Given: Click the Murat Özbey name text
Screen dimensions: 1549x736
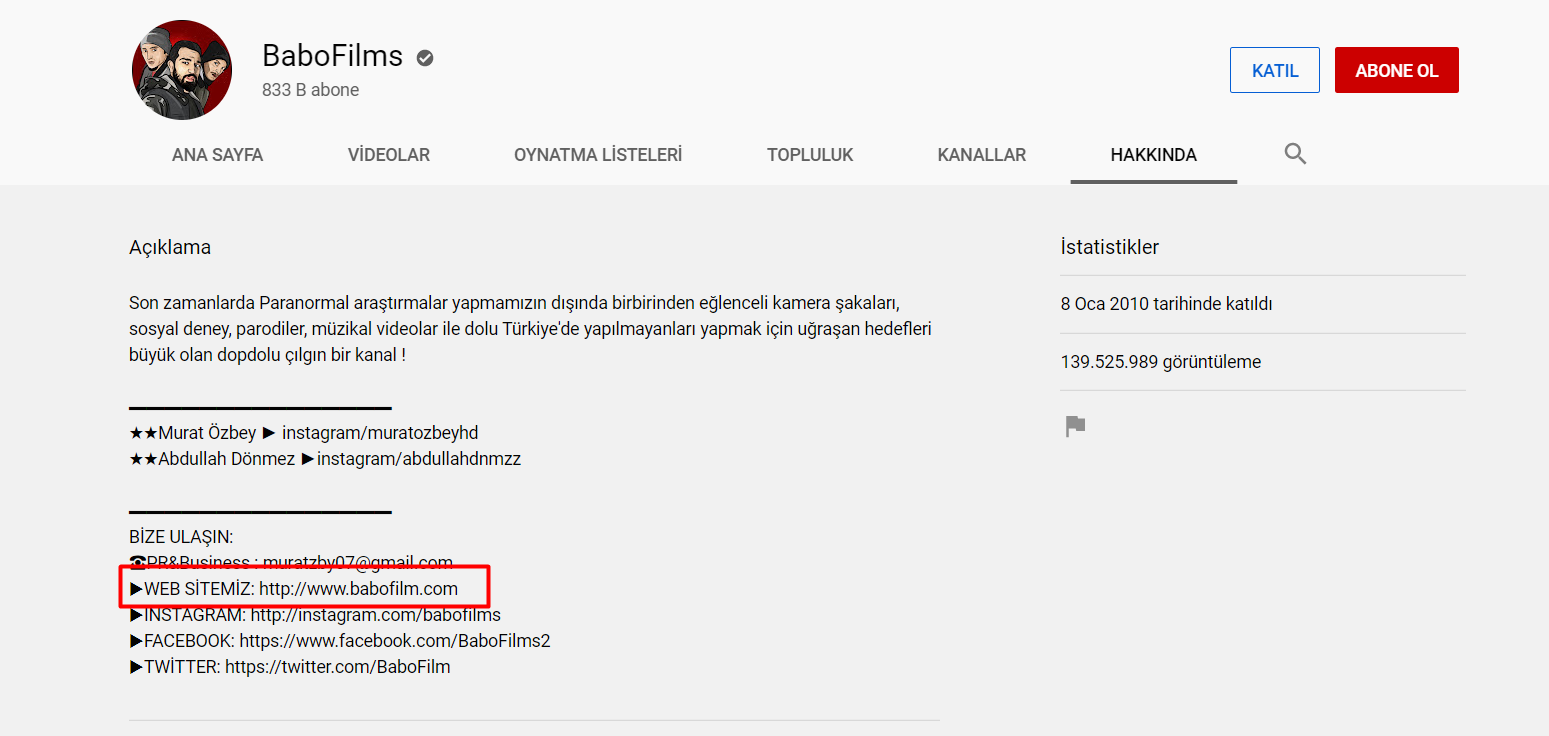Looking at the screenshot, I should [206, 433].
